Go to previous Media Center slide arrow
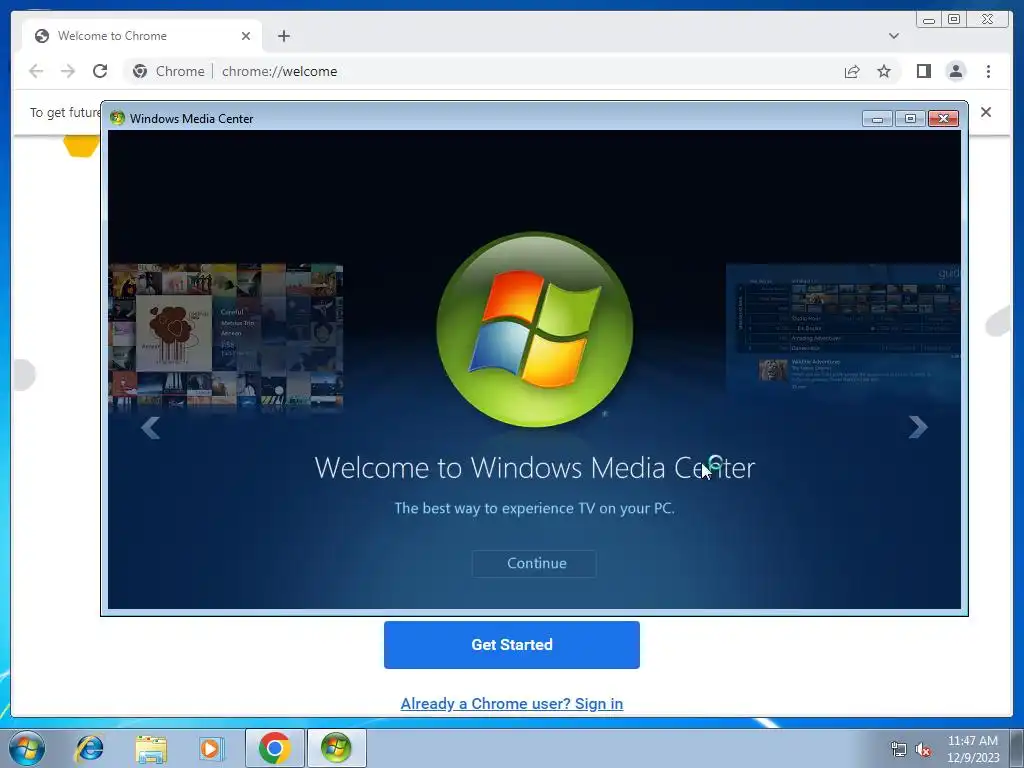The image size is (1024, 768). [151, 428]
